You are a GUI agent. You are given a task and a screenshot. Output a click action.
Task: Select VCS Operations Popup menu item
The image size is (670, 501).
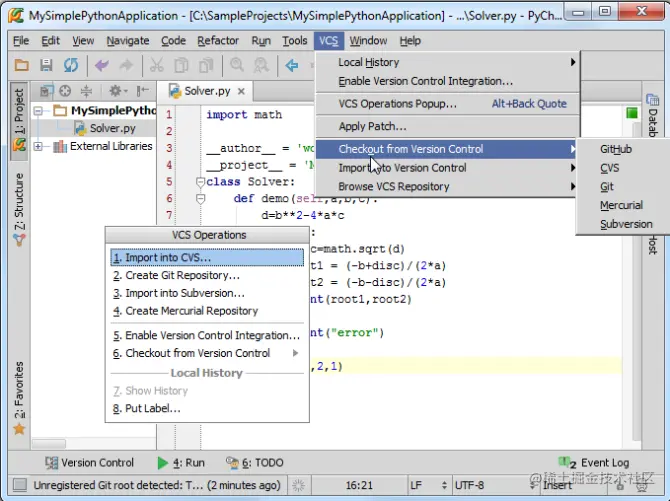point(447,104)
